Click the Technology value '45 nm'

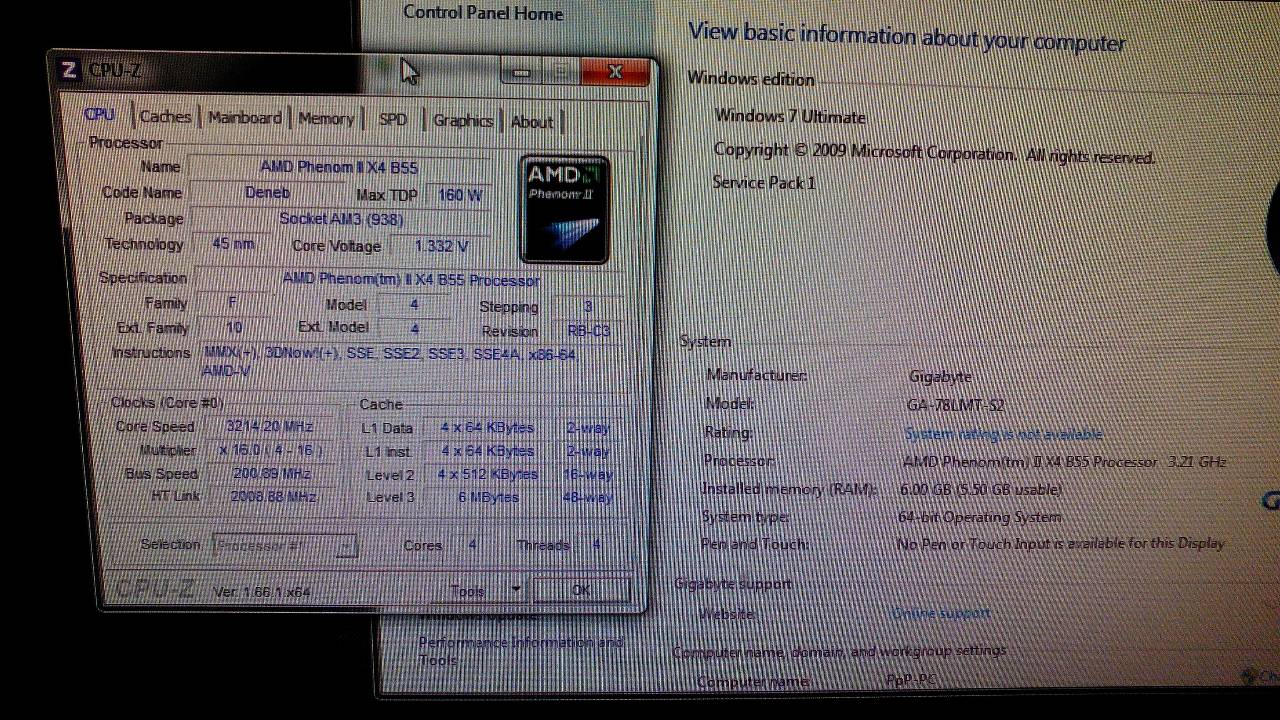click(x=235, y=244)
